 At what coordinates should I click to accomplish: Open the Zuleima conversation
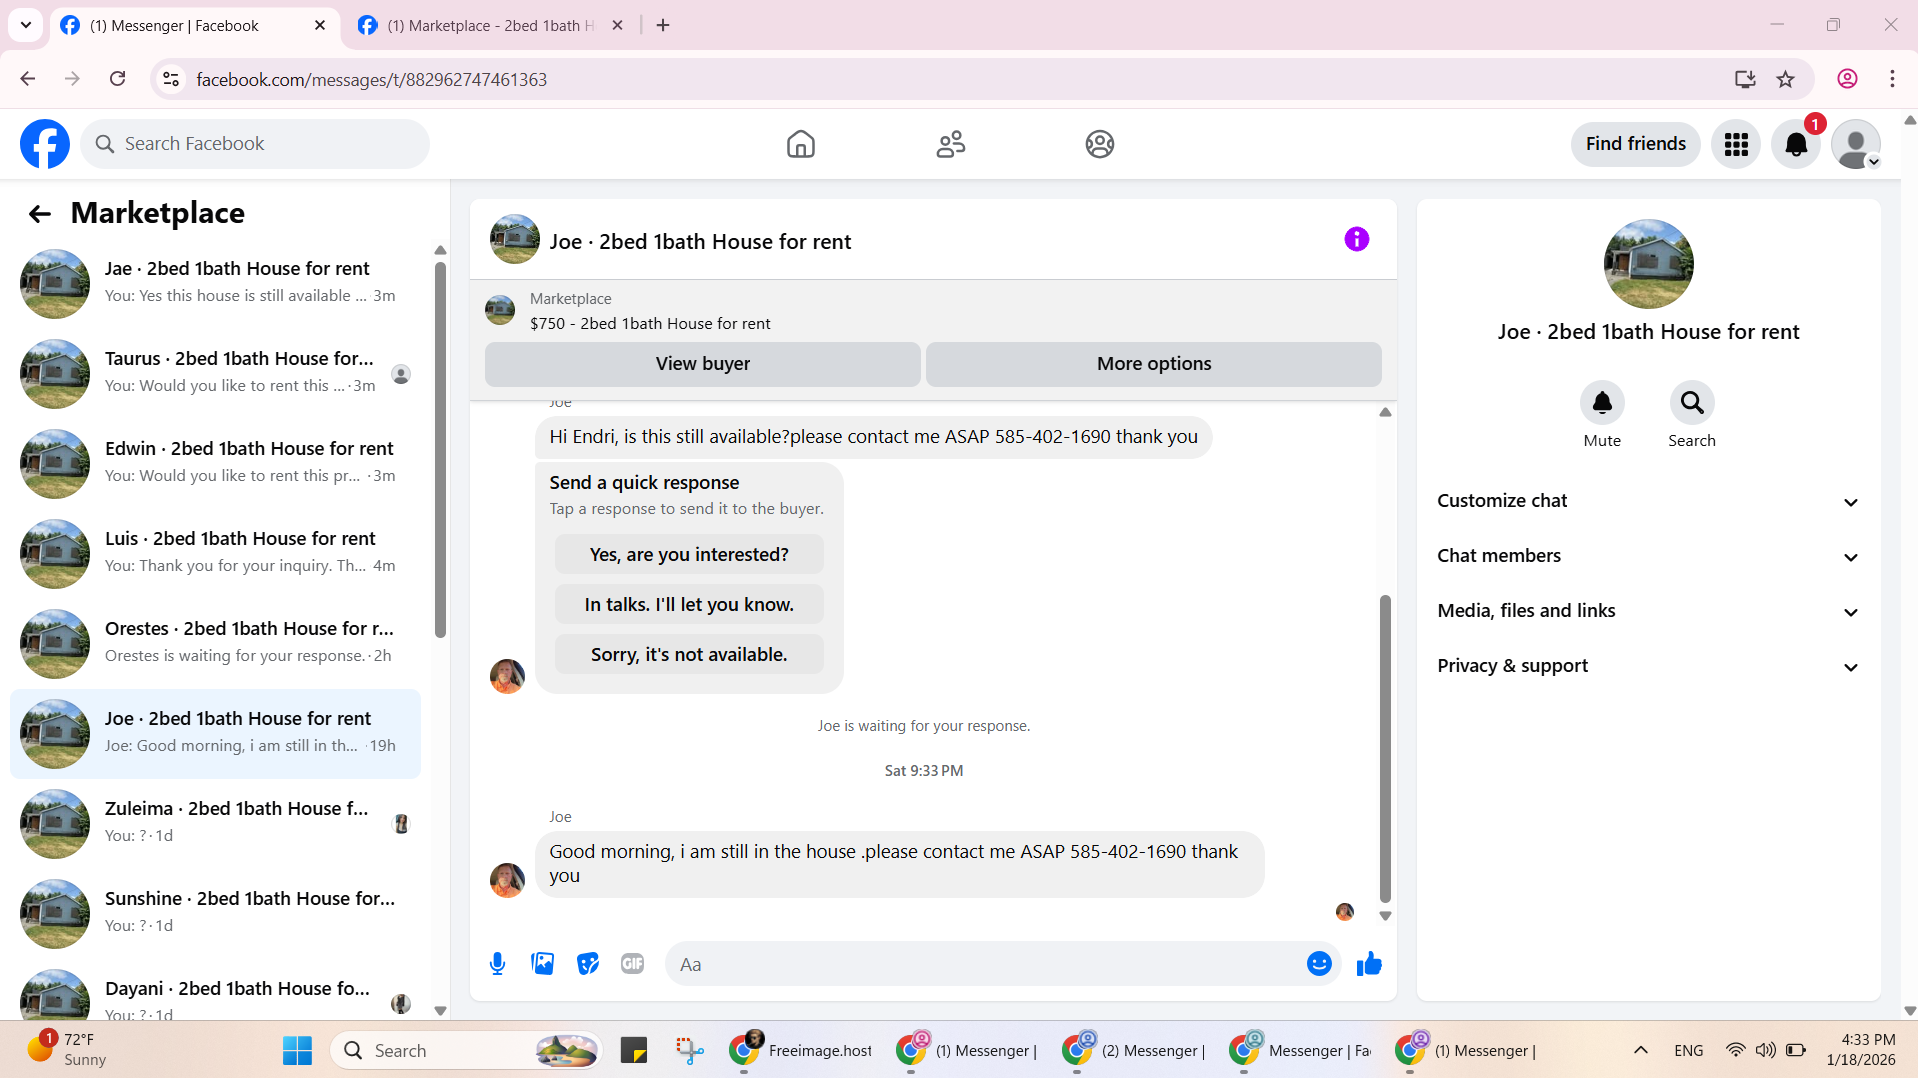pyautogui.click(x=215, y=823)
